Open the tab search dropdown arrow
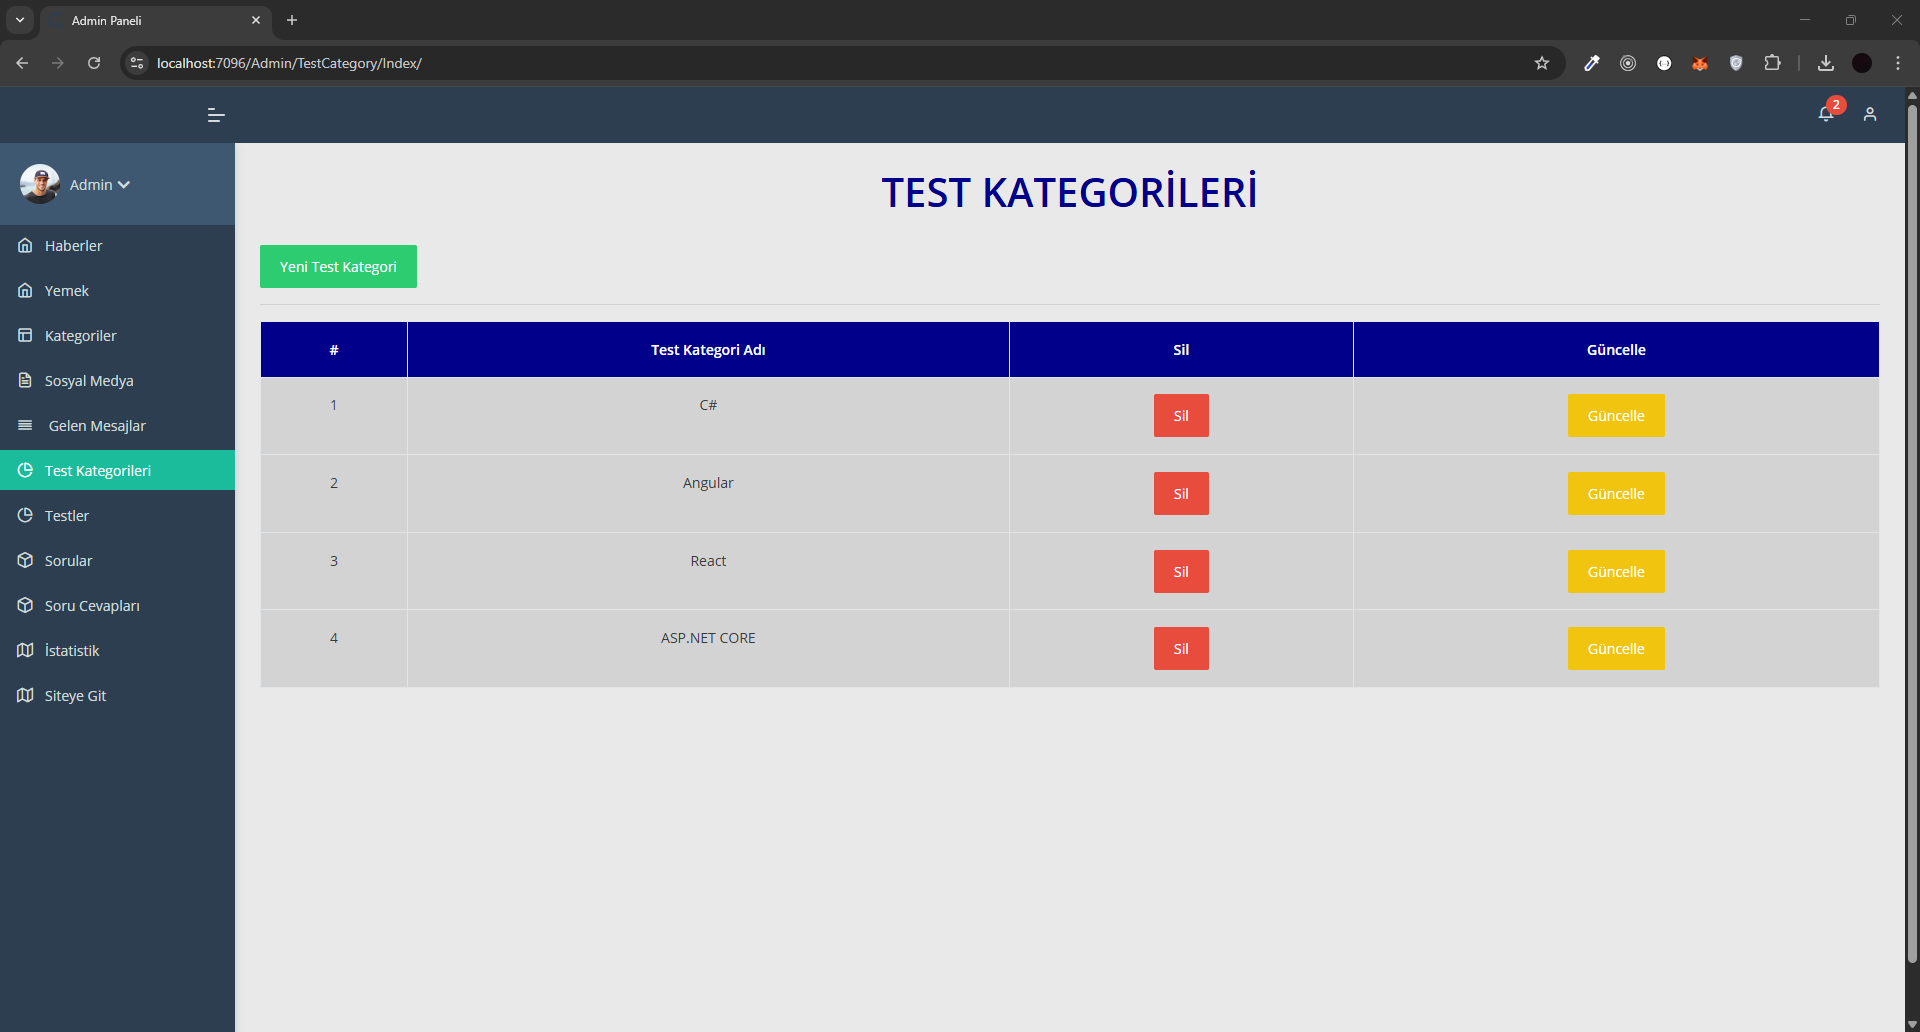This screenshot has height=1032, width=1920. 20,20
